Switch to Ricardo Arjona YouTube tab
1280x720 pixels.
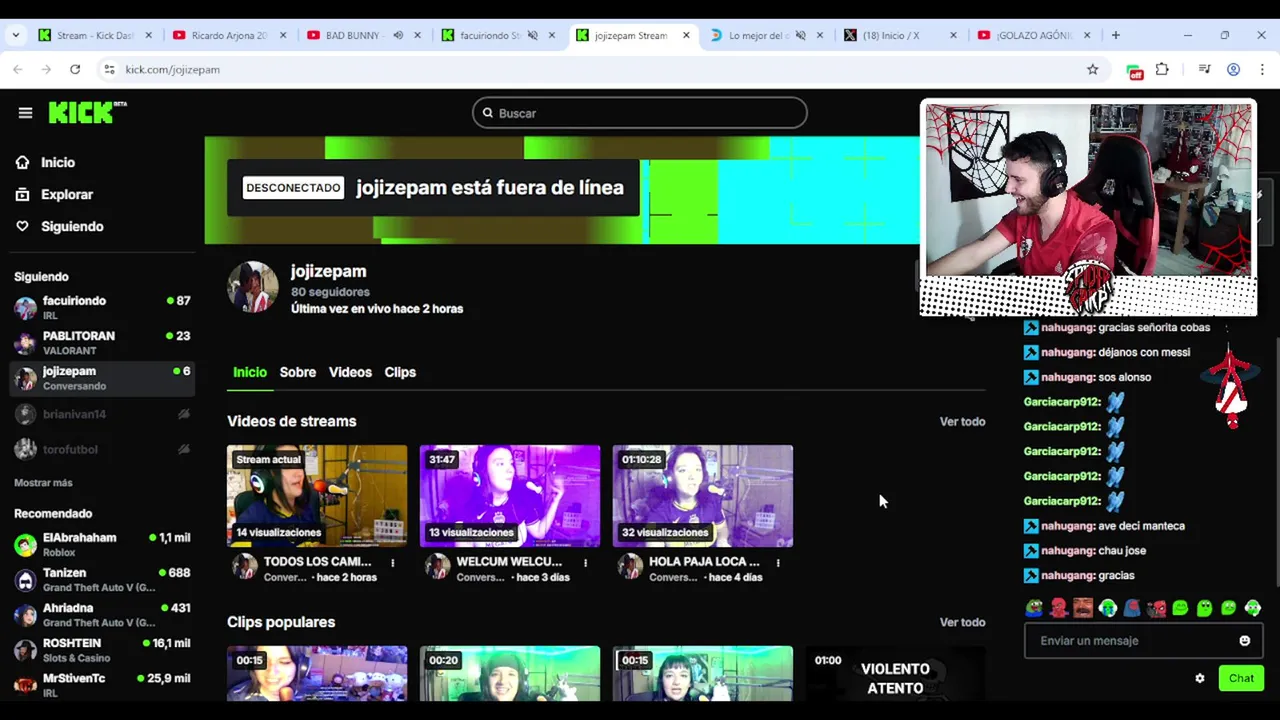pyautogui.click(x=230, y=35)
